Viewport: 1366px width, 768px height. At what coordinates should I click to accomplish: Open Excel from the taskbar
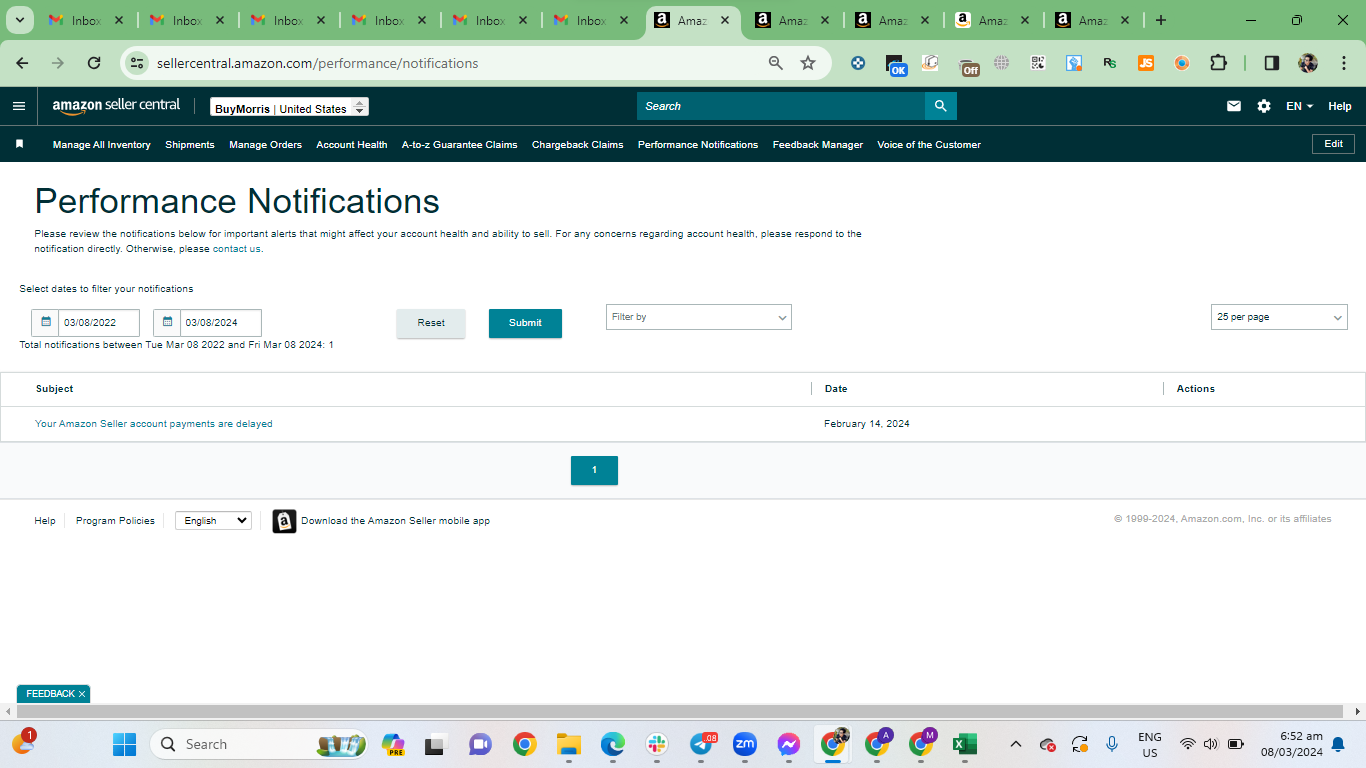tap(964, 744)
